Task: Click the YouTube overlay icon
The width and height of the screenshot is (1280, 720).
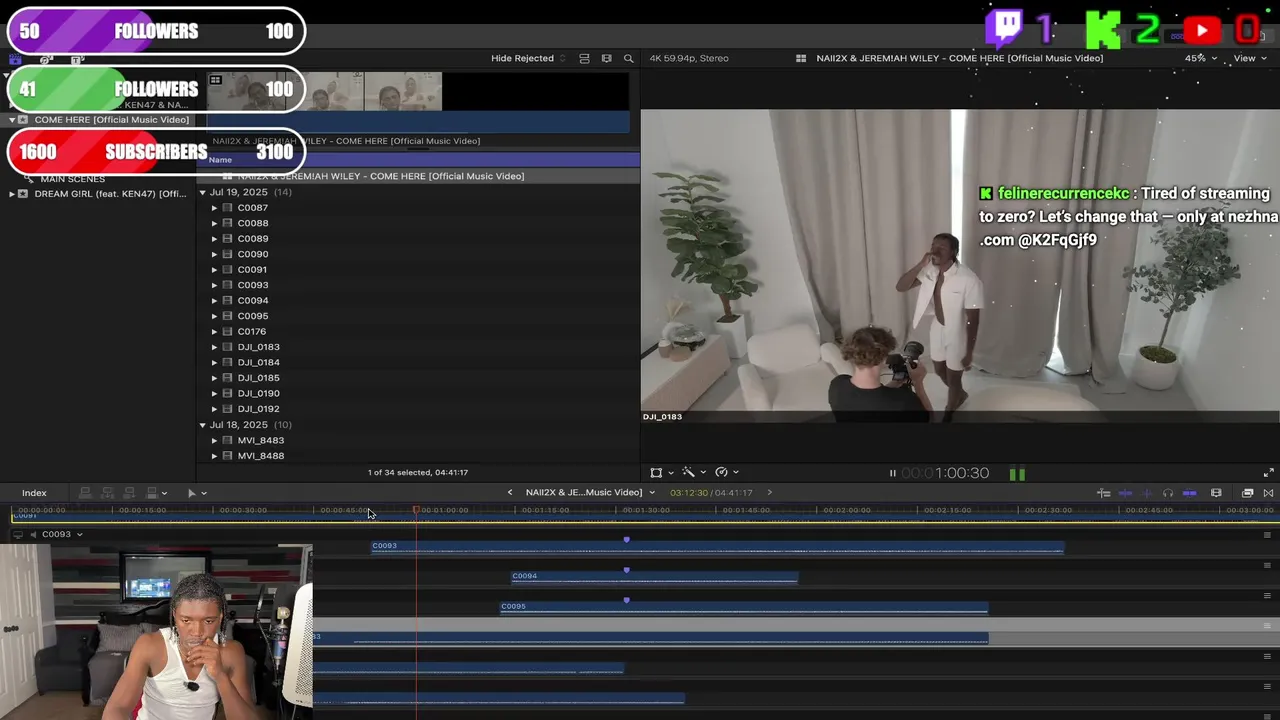Action: [1202, 31]
